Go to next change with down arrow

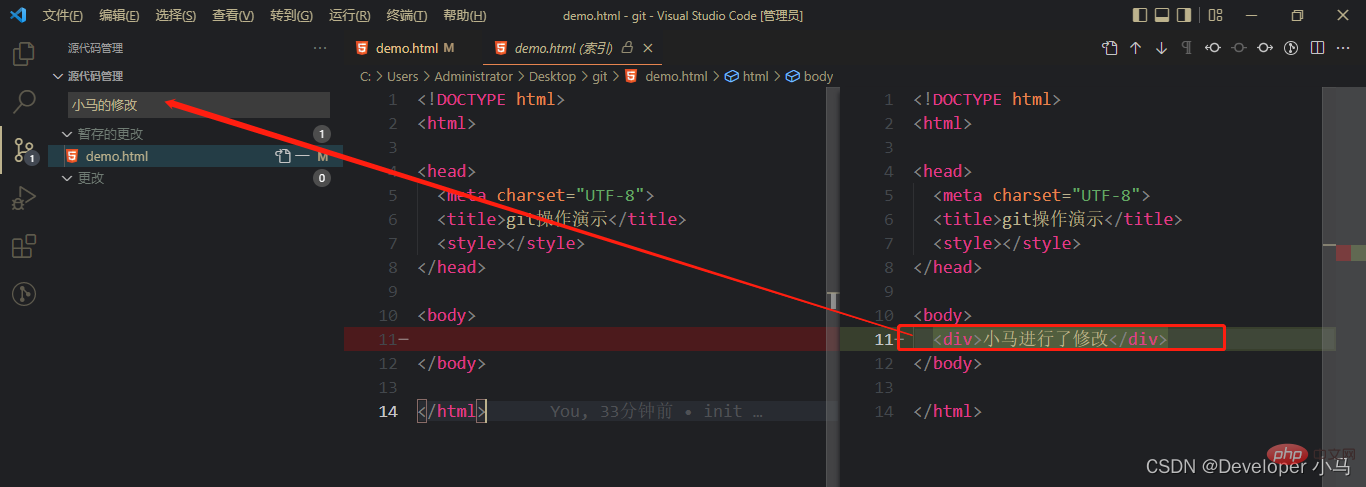pos(1161,48)
